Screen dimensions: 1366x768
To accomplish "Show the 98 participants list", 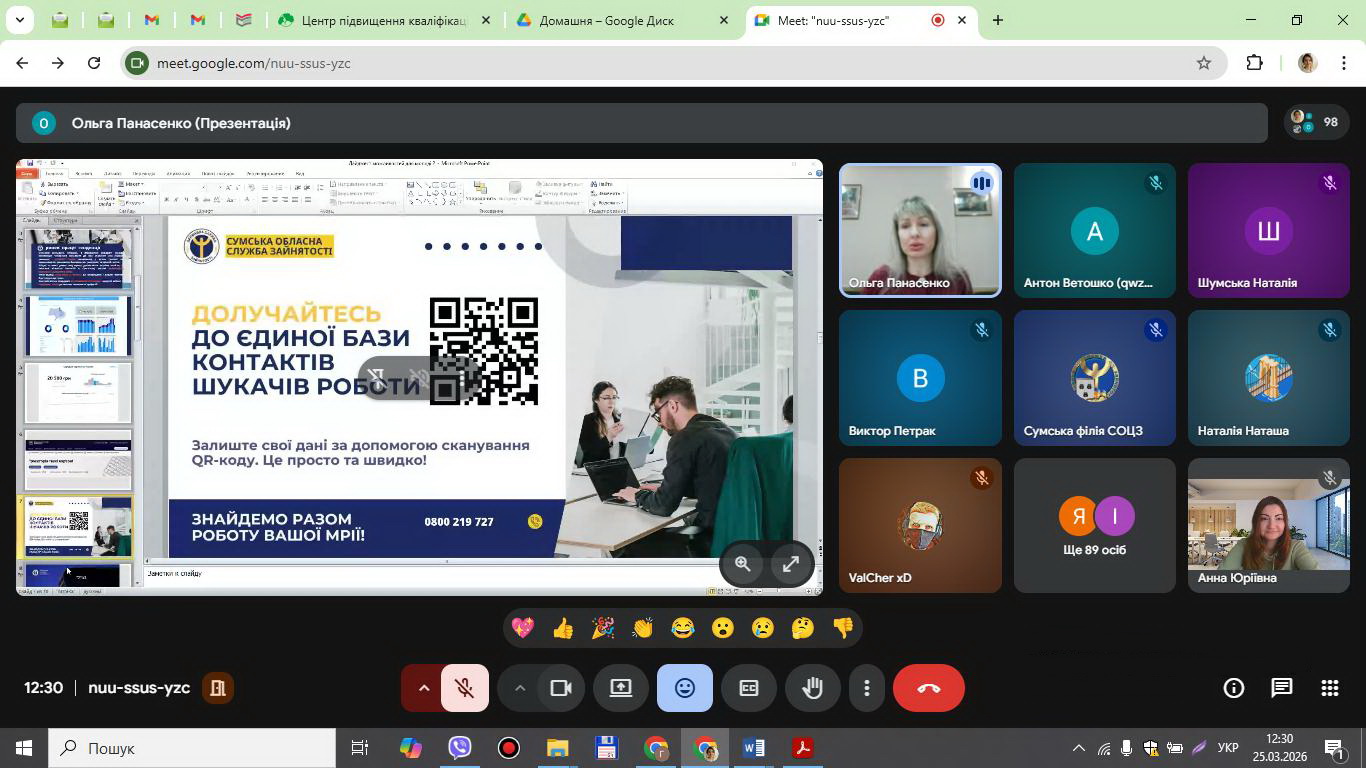I will click(1316, 122).
